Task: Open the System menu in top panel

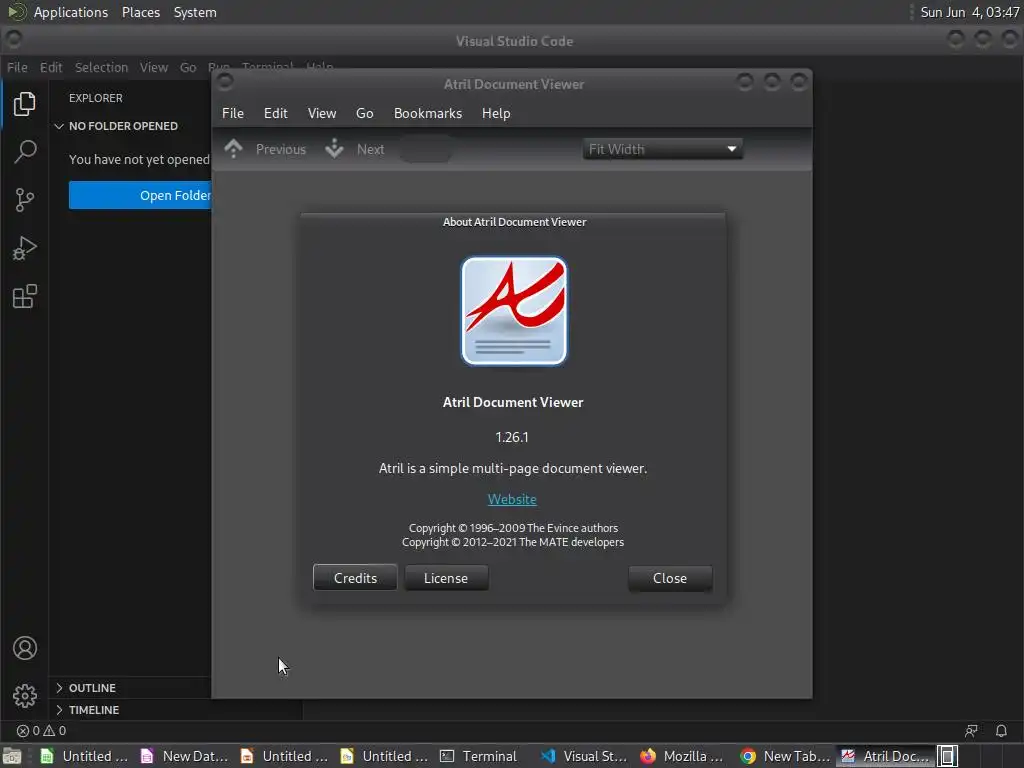Action: pyautogui.click(x=195, y=12)
